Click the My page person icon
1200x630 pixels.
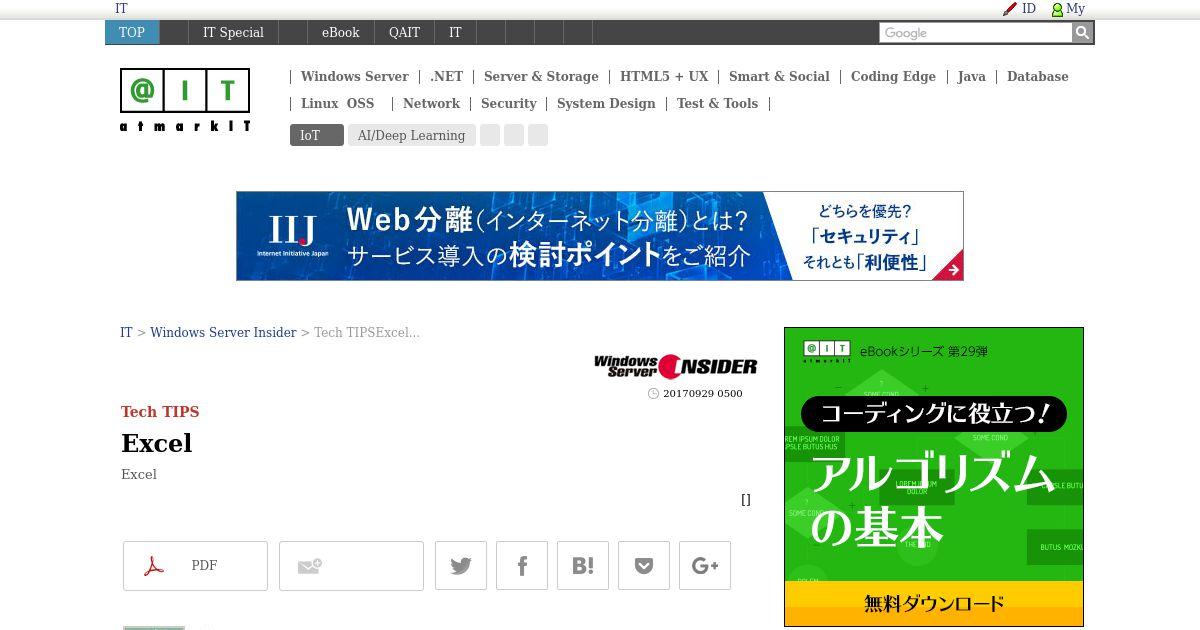coord(1057,9)
